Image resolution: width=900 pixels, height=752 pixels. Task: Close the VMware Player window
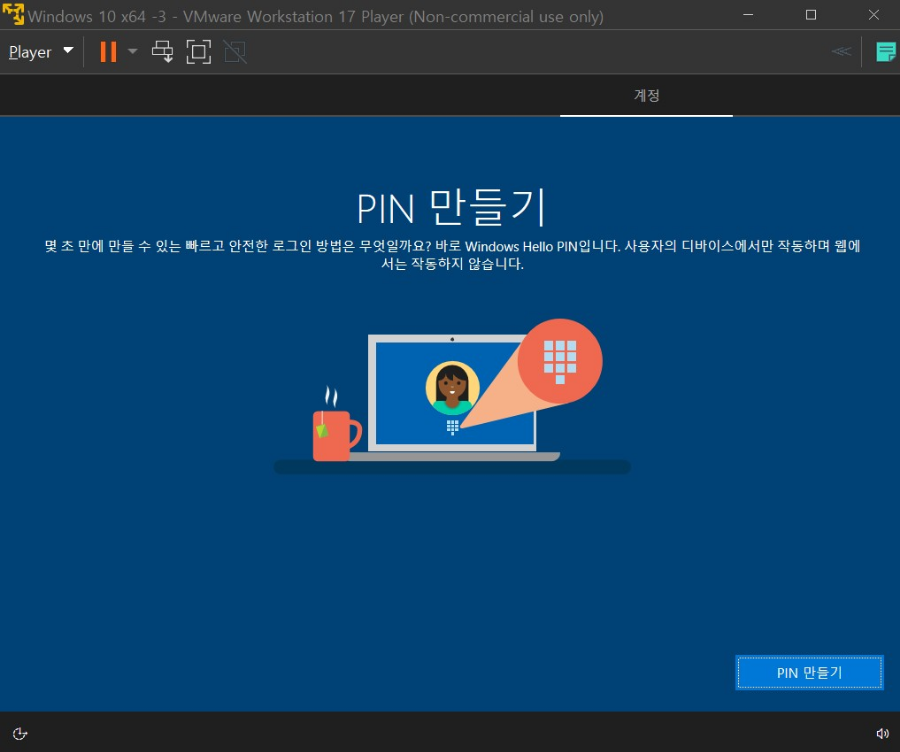coord(874,15)
